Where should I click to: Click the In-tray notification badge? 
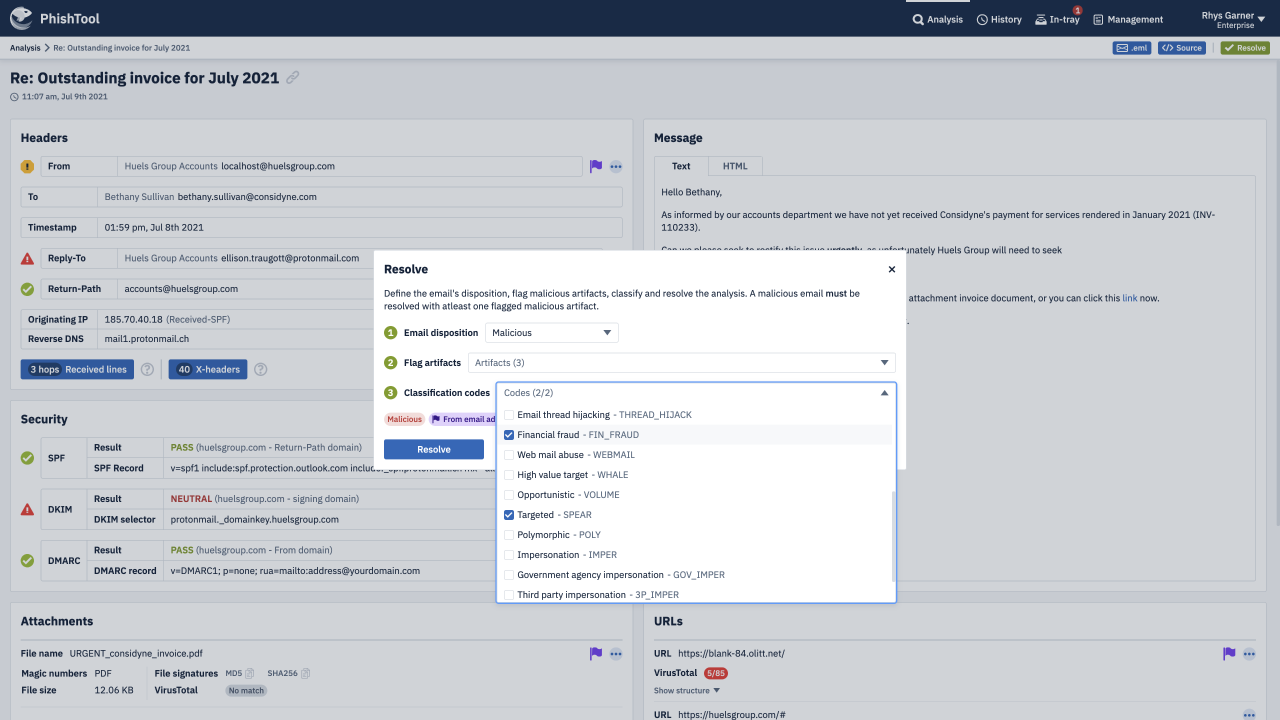(1077, 10)
